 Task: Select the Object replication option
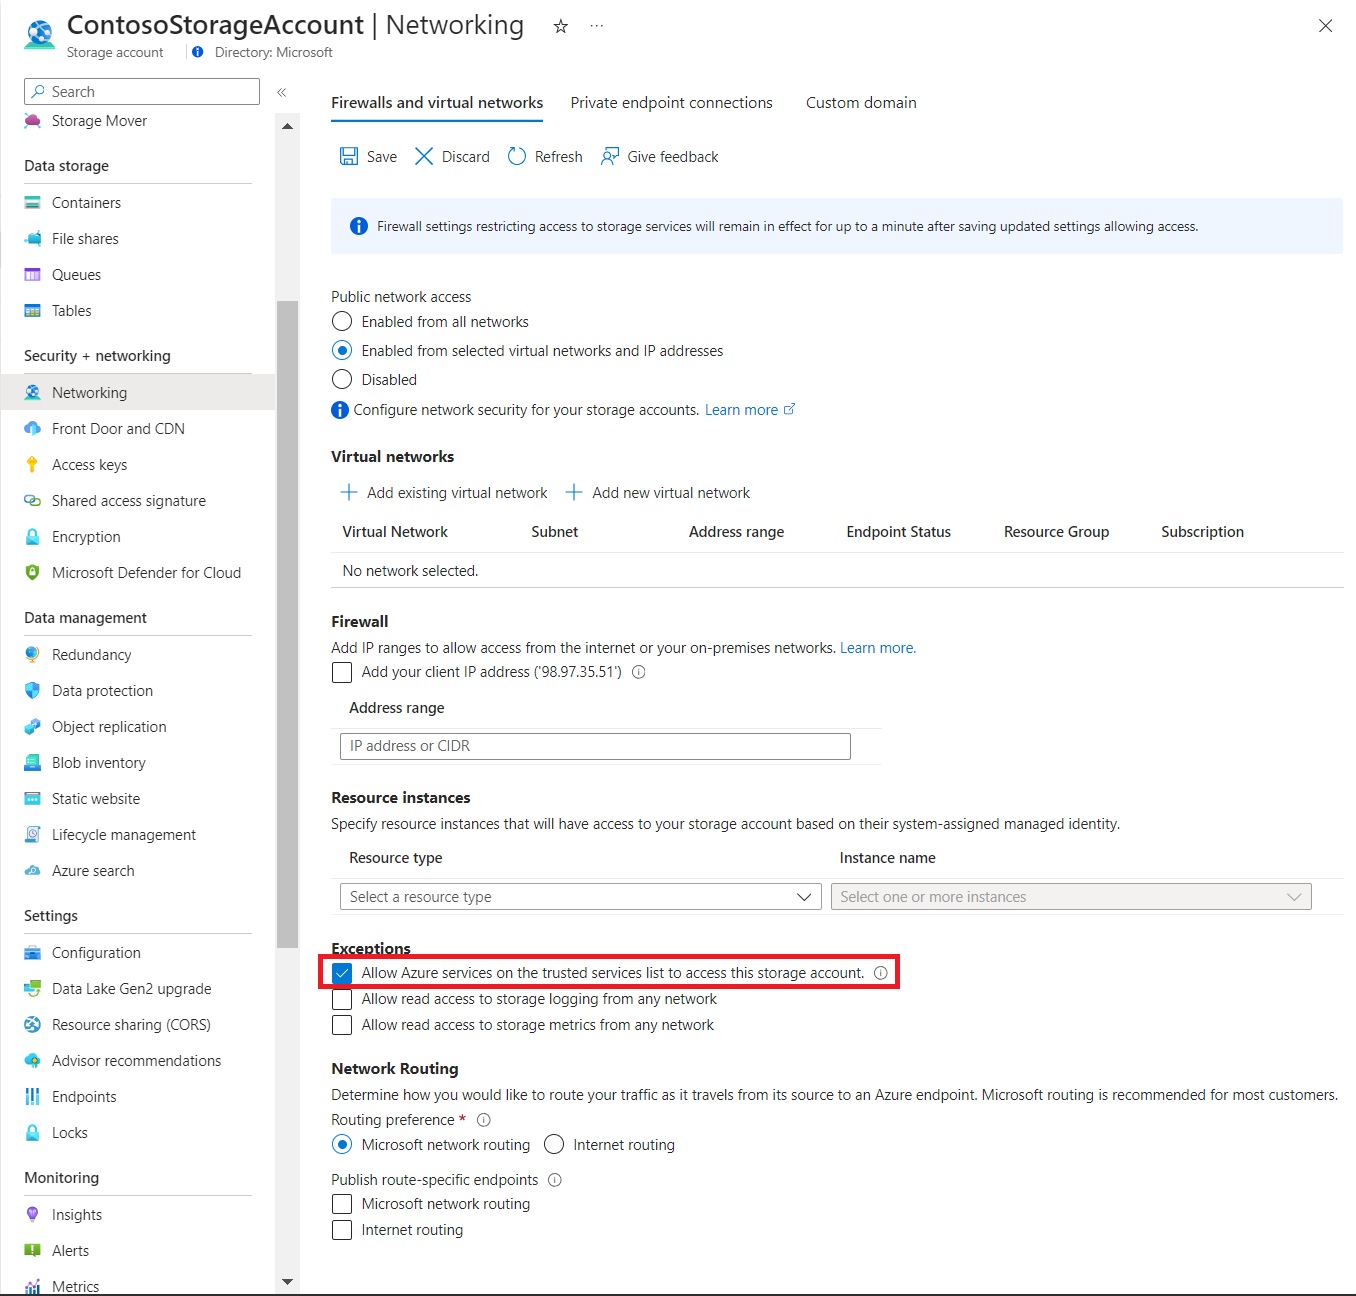[108, 726]
